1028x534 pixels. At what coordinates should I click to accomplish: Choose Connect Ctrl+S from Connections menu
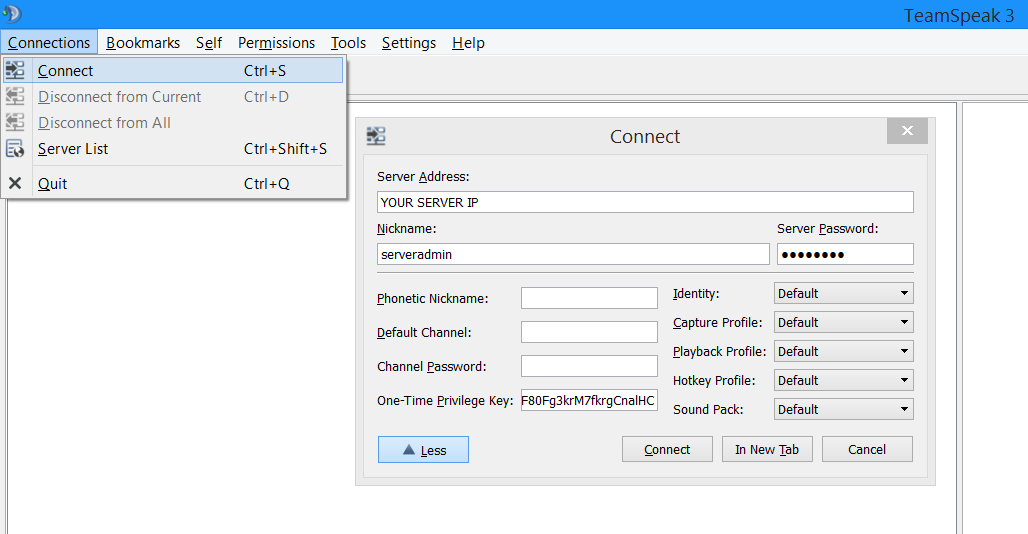tap(173, 70)
